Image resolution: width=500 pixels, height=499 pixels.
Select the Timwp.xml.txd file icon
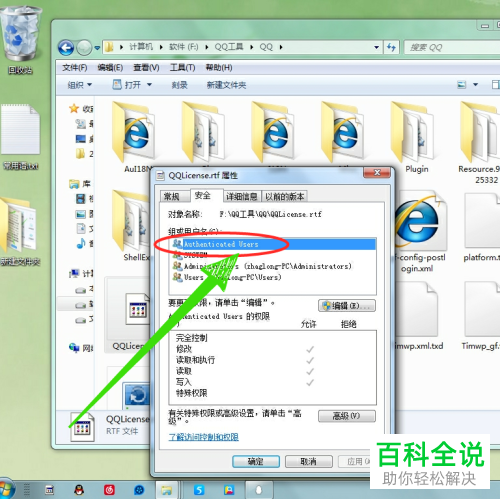(x=418, y=315)
